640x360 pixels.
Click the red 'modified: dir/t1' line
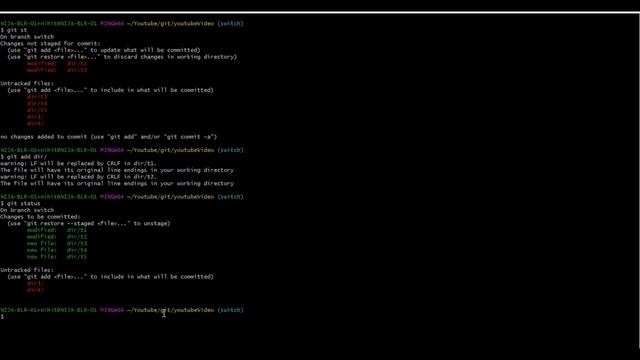coord(57,64)
